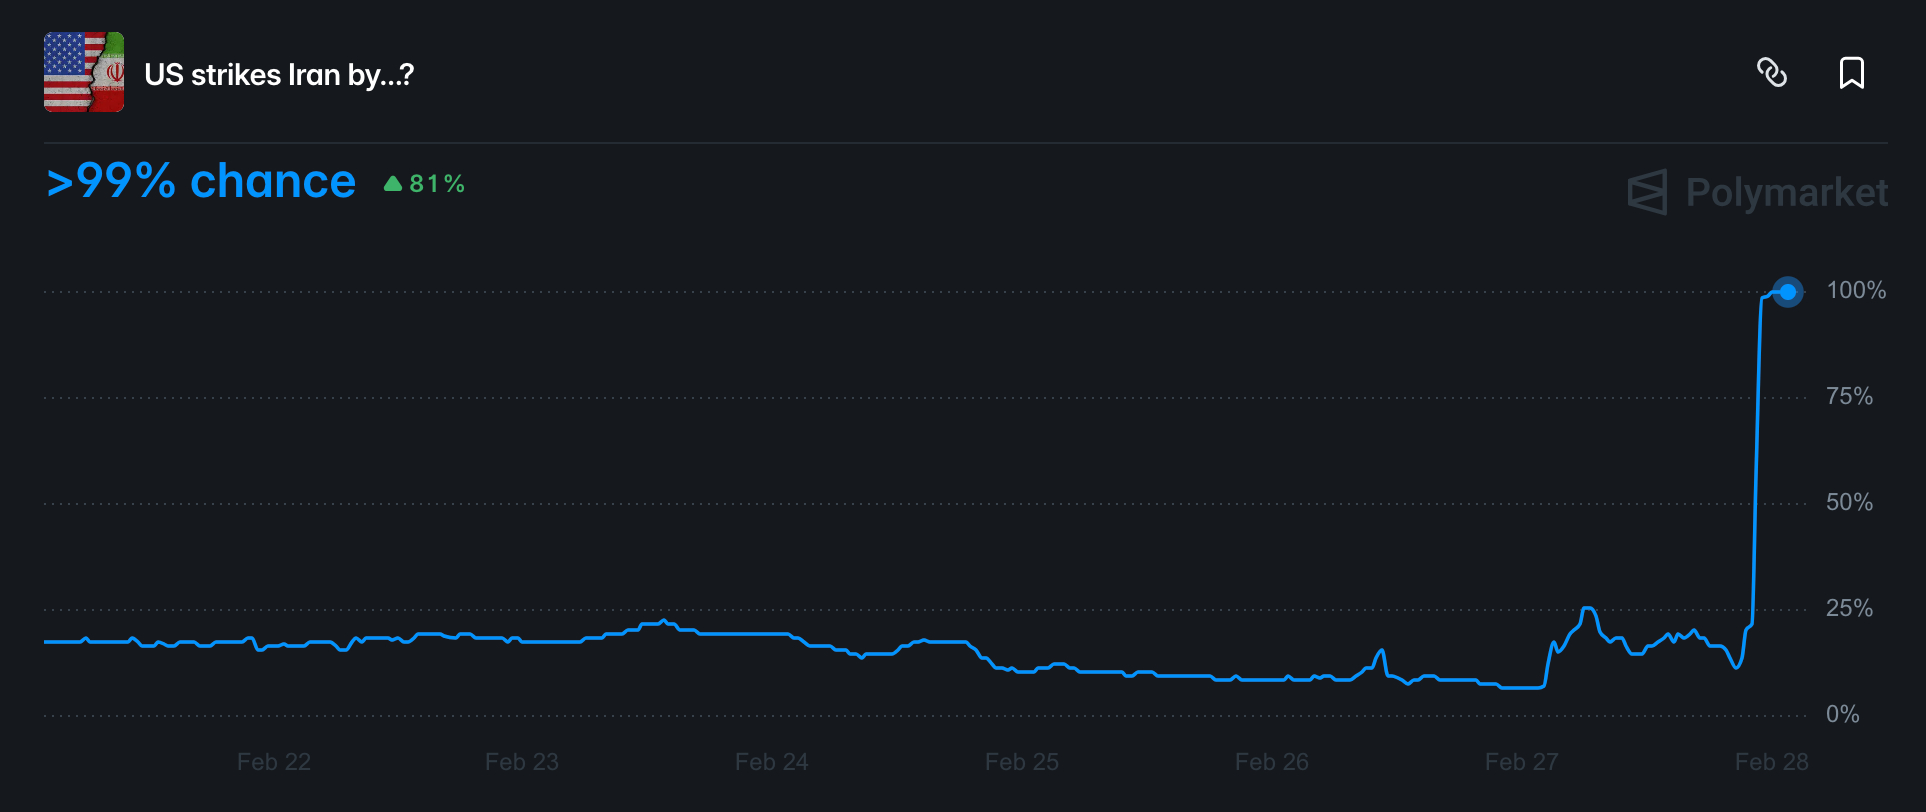Copy the market link with chain icon
Viewport: 1926px width, 812px height.
(x=1772, y=73)
